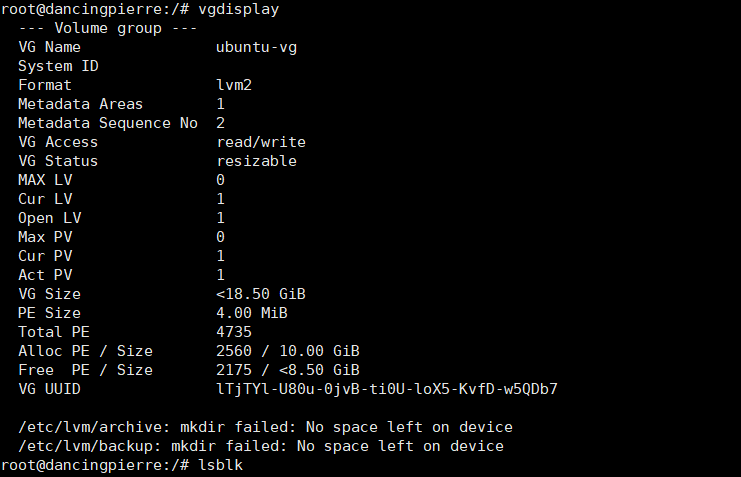Click the 'read/write' VG Access value
Screen dimensions: 741x477
(261, 142)
